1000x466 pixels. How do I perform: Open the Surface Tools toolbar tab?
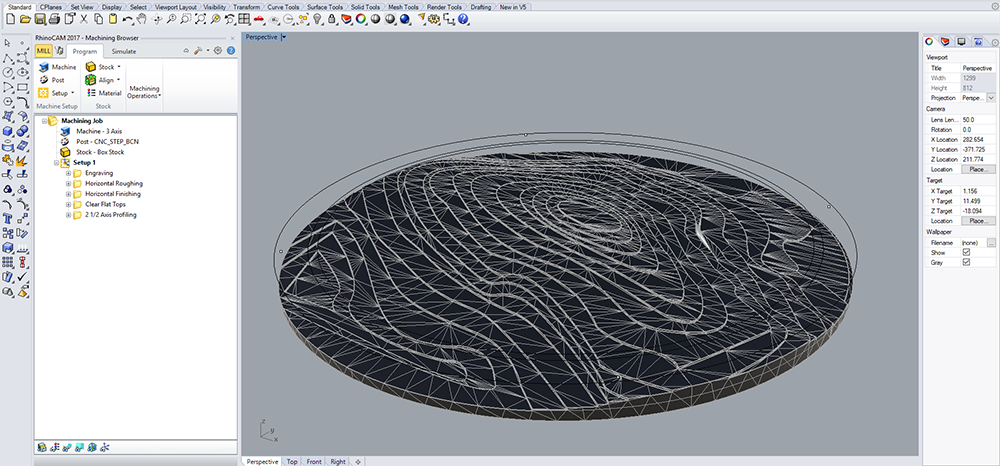pyautogui.click(x=326, y=6)
